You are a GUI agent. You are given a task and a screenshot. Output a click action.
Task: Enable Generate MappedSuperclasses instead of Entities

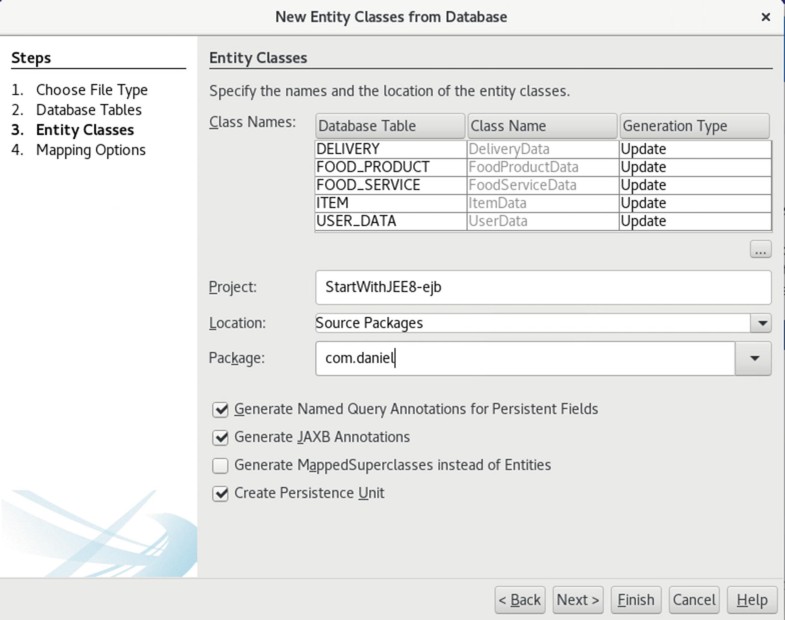(220, 465)
